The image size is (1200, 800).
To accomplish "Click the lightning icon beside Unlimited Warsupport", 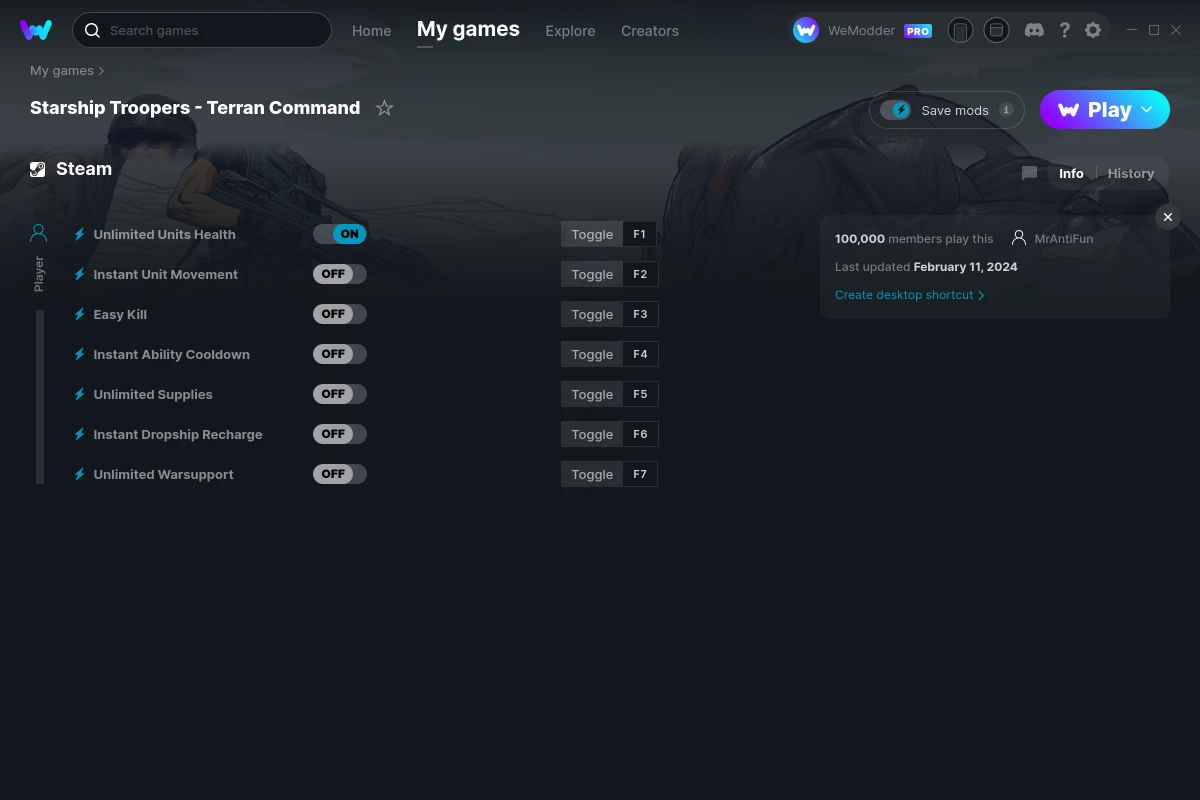I will [80, 474].
